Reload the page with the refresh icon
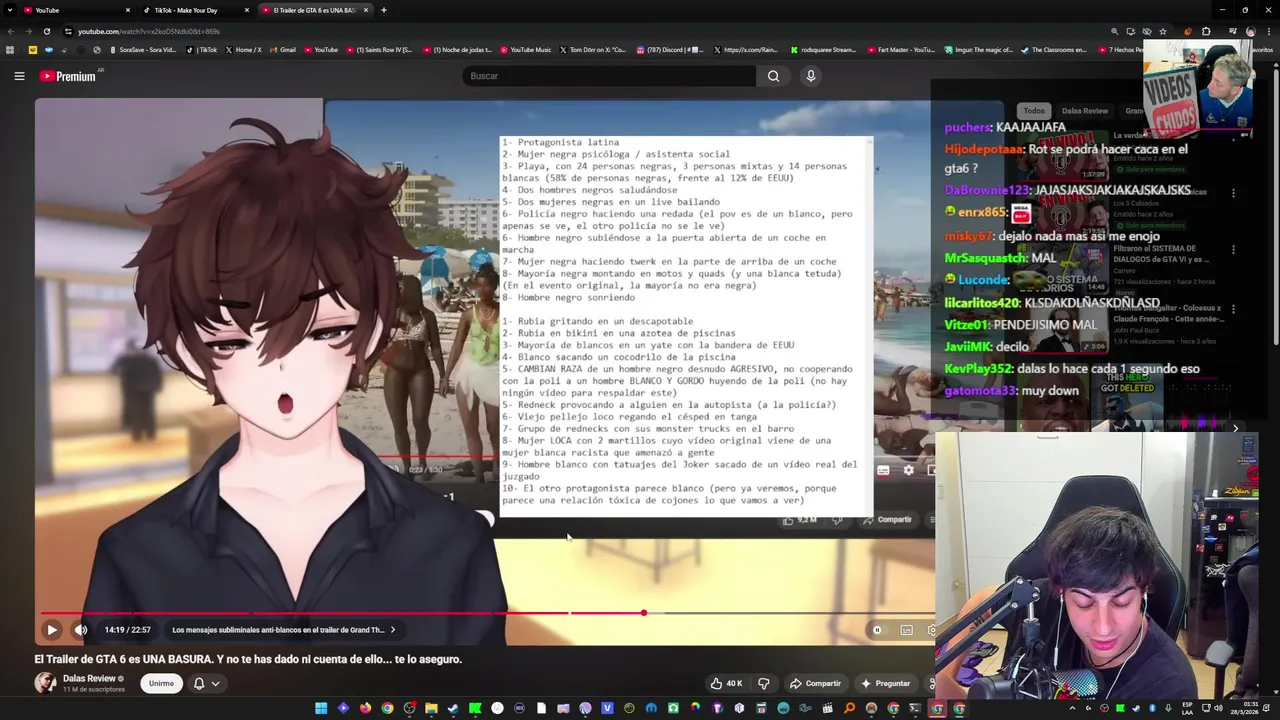Viewport: 1280px width, 720px height. [46, 31]
